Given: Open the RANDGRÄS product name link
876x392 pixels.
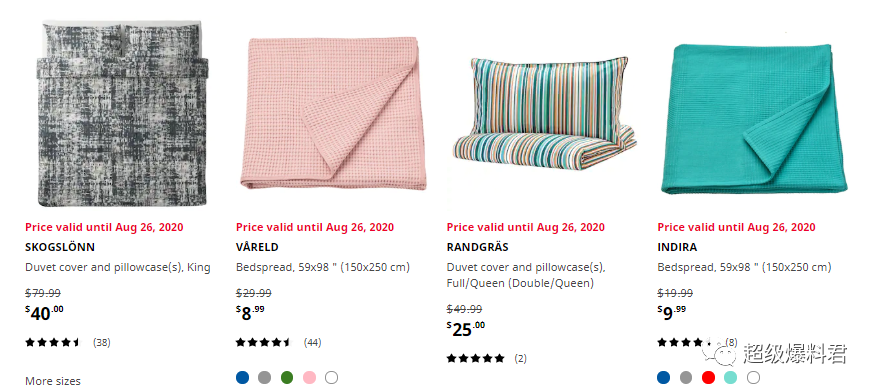Looking at the screenshot, I should [x=478, y=247].
